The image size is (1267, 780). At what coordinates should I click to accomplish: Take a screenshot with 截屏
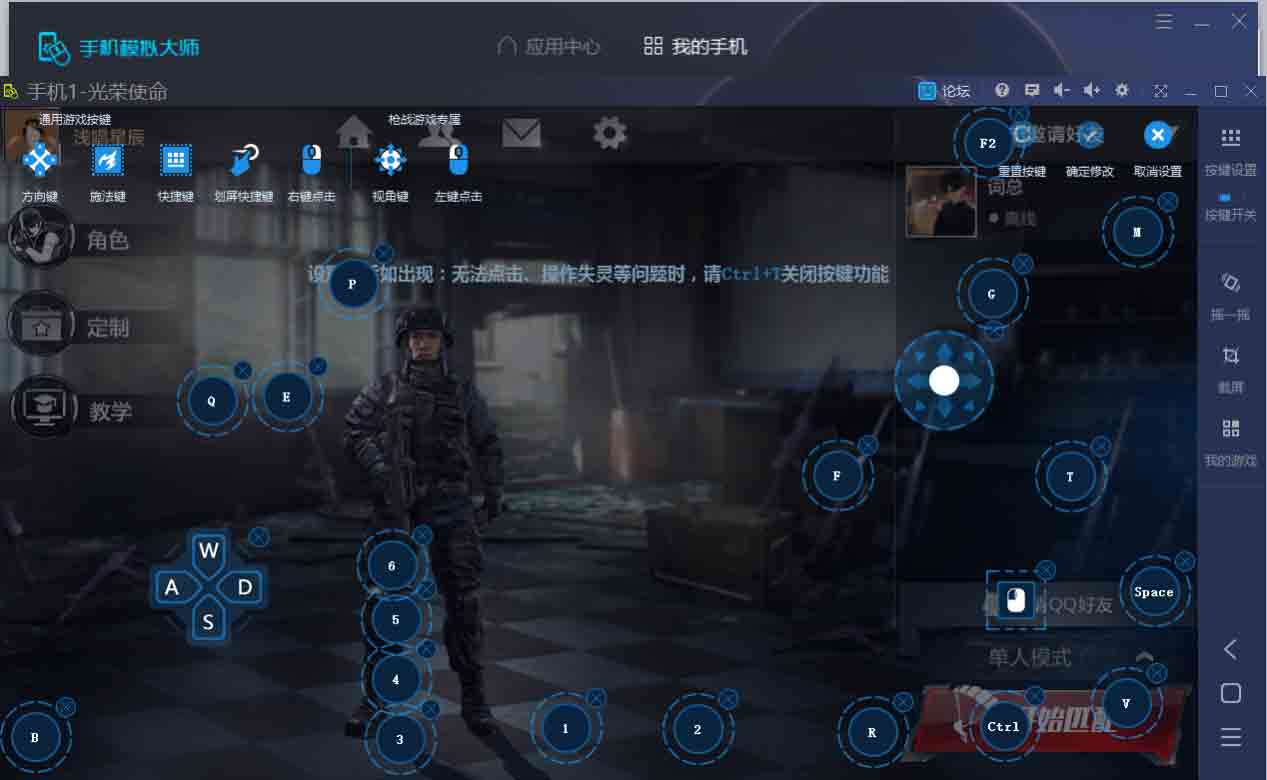click(x=1231, y=369)
